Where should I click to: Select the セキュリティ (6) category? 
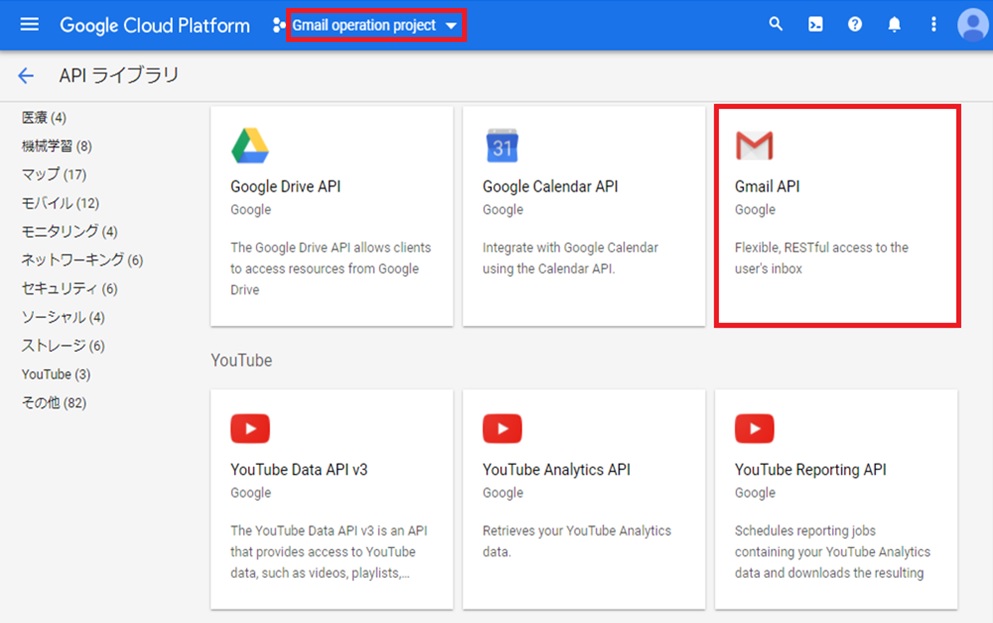[x=70, y=289]
